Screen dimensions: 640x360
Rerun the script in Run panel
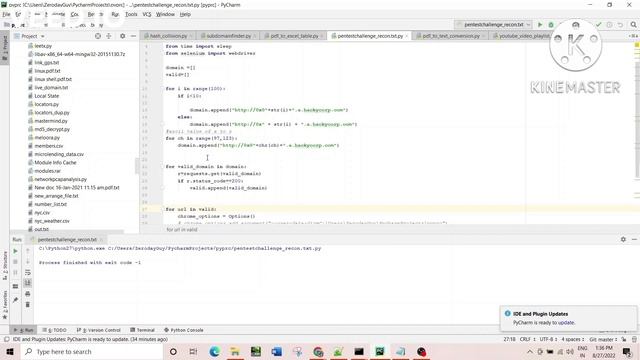[16, 251]
